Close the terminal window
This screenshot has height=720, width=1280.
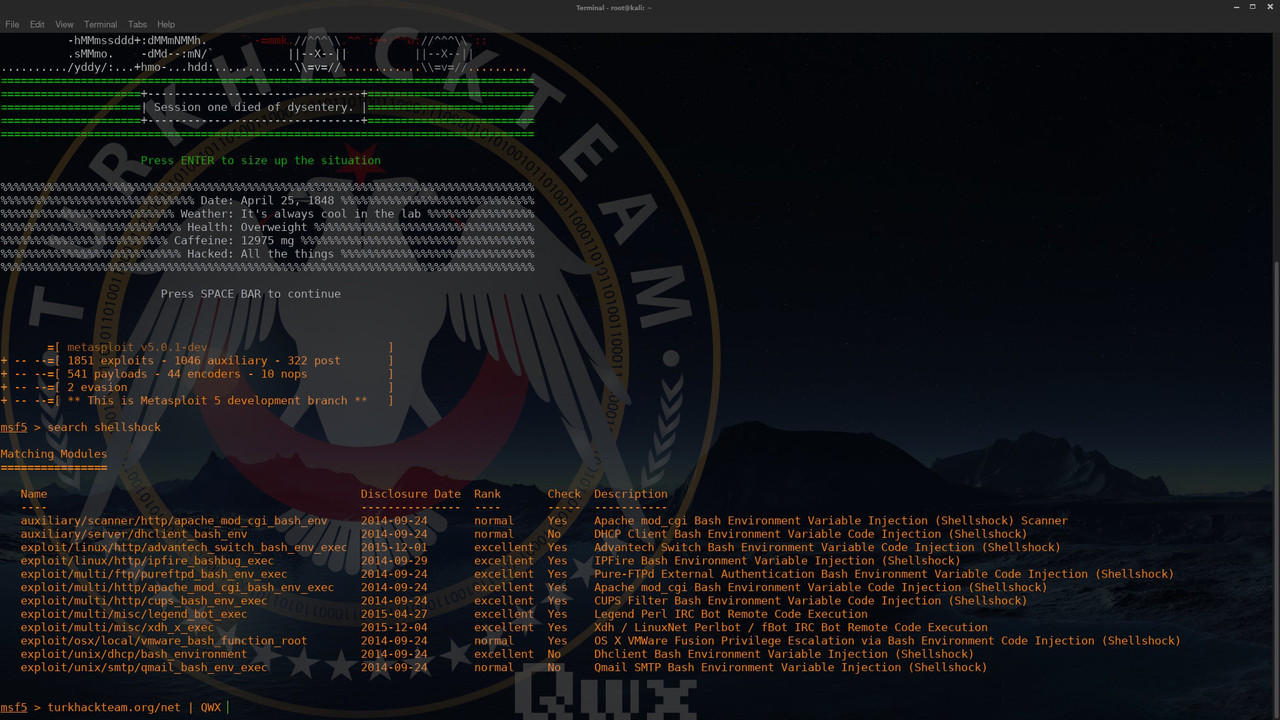click(x=1270, y=7)
